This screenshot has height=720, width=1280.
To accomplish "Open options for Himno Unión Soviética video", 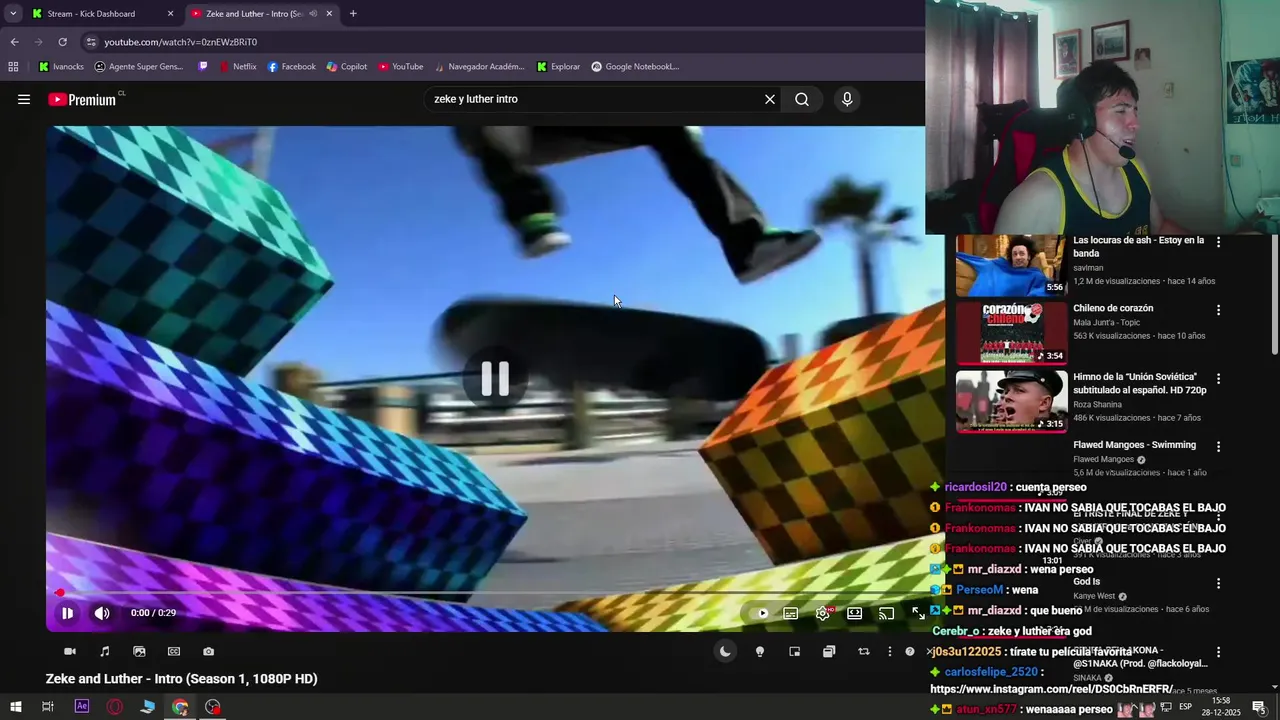I will point(1218,379).
